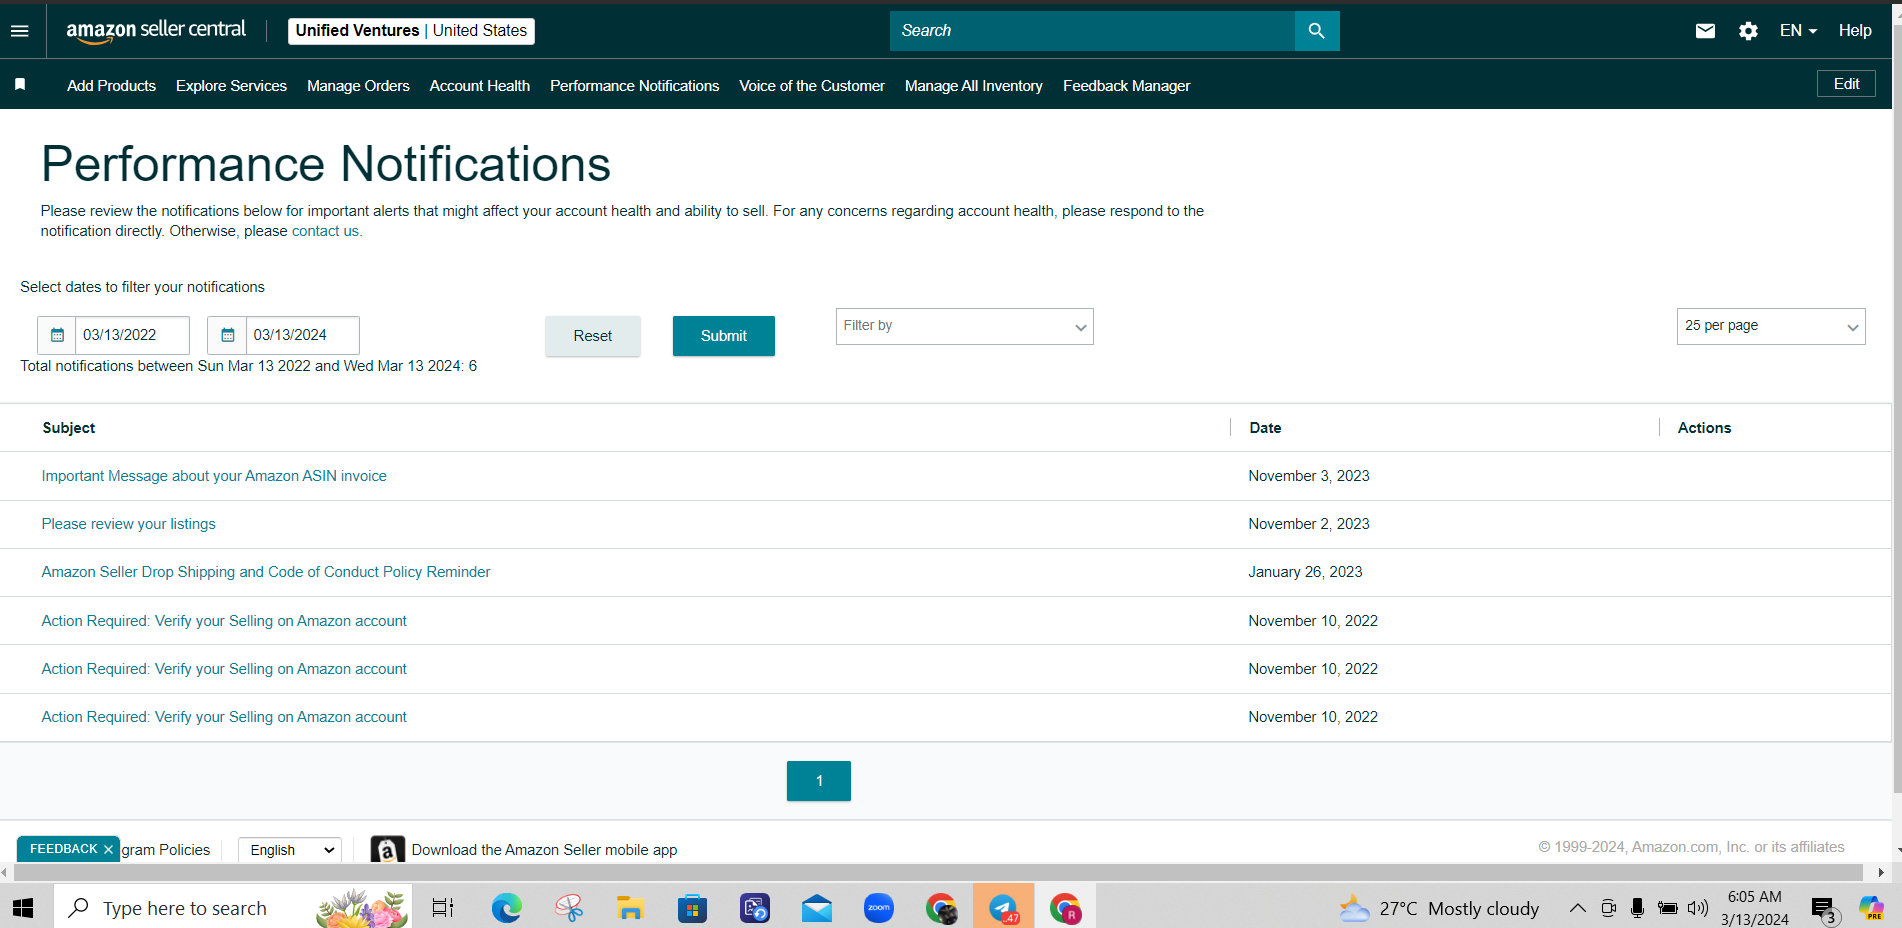Sort by the Subject column header

(69, 428)
